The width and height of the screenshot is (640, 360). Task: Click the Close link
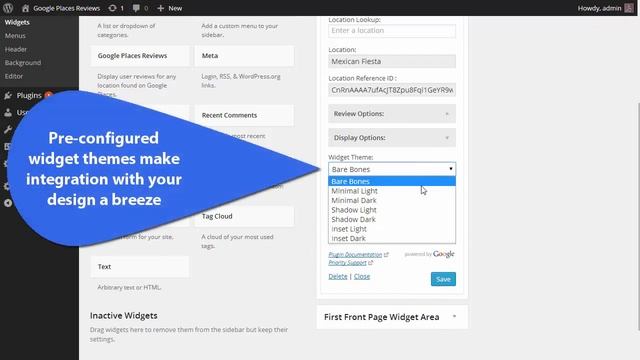[362, 276]
